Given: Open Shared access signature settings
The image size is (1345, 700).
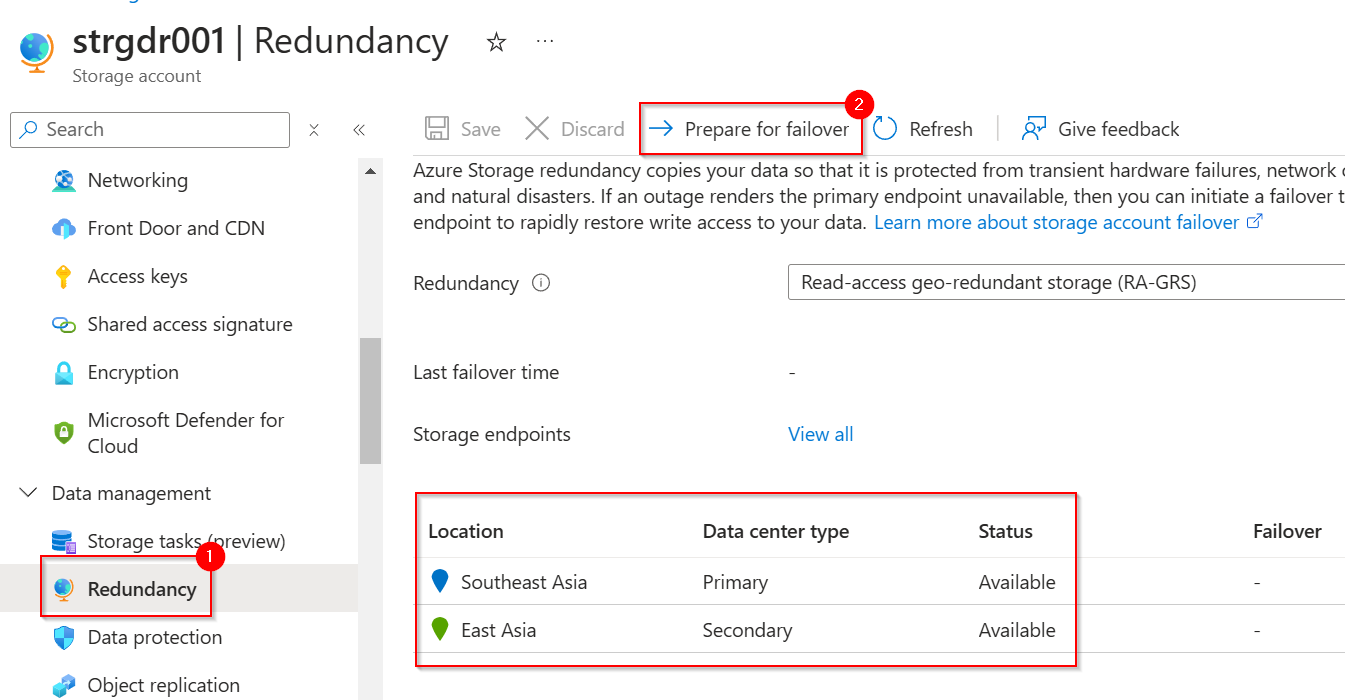Looking at the screenshot, I should (63, 324).
